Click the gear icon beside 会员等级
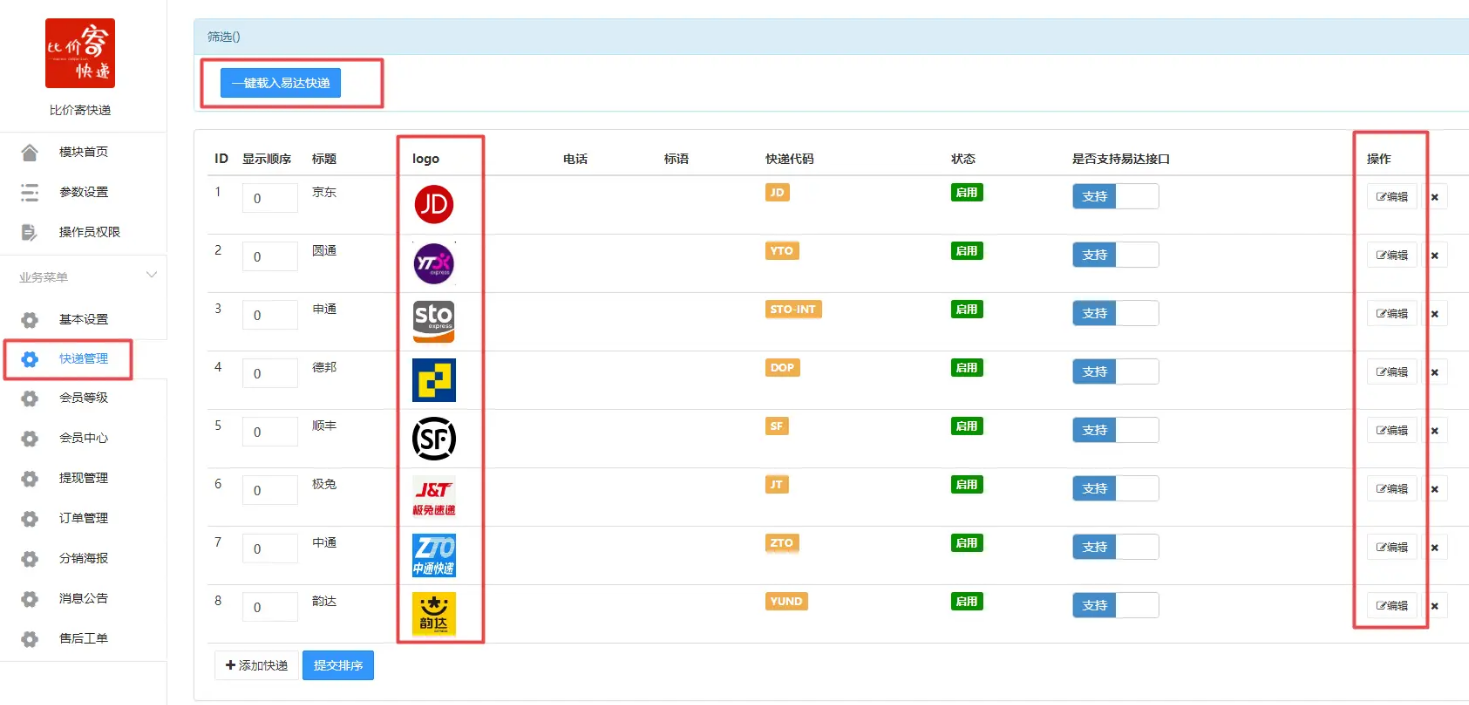Viewport: 1469px width, 705px height. pyautogui.click(x=30, y=398)
